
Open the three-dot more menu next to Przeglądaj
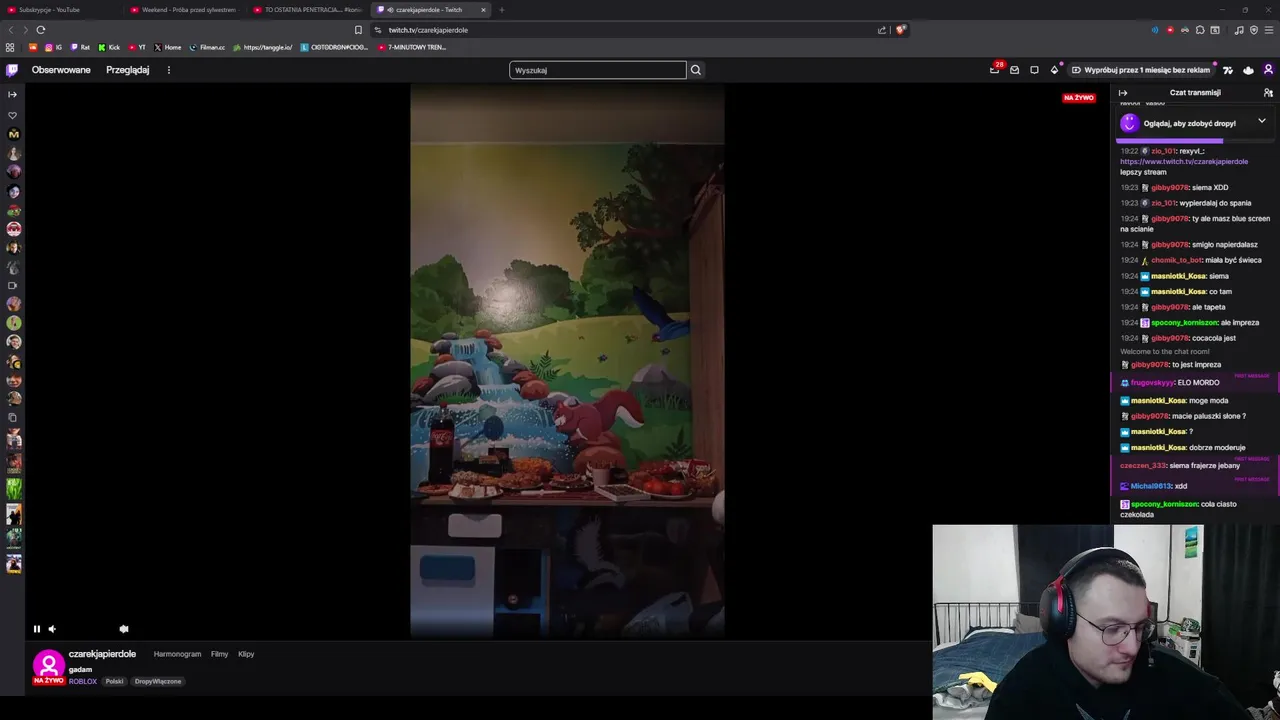coord(169,70)
